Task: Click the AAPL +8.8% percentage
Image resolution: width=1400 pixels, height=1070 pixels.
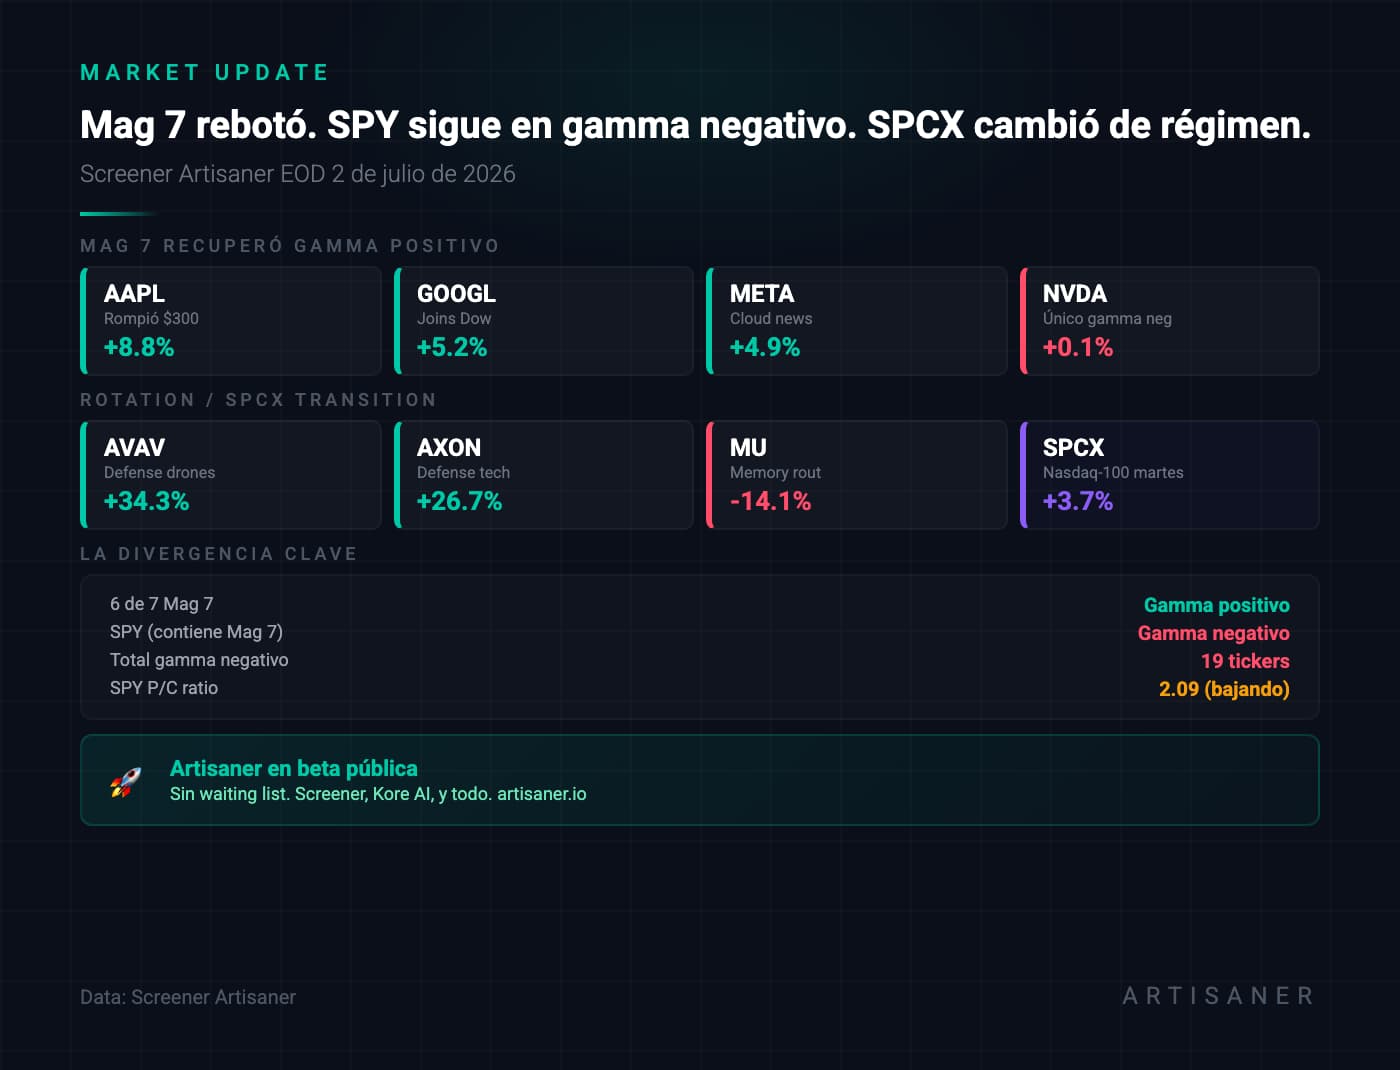Action: (139, 347)
